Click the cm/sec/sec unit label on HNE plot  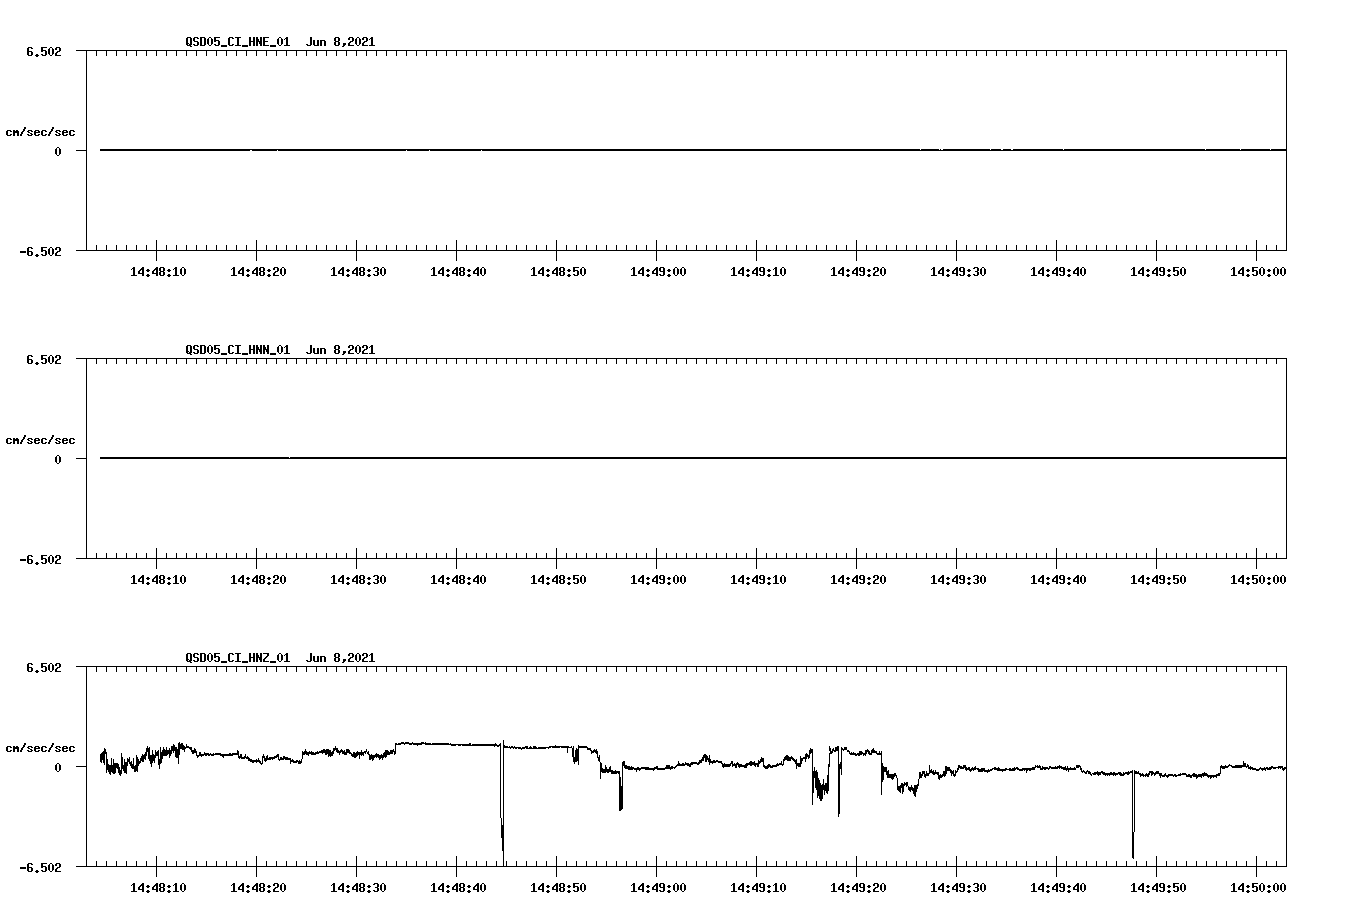tap(41, 132)
